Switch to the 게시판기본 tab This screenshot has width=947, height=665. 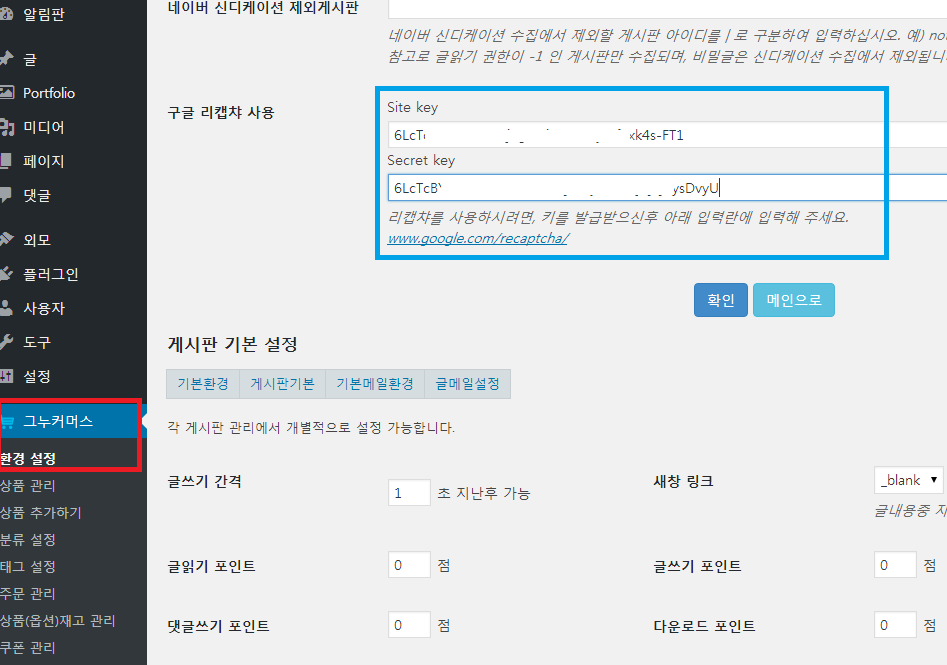pos(283,384)
